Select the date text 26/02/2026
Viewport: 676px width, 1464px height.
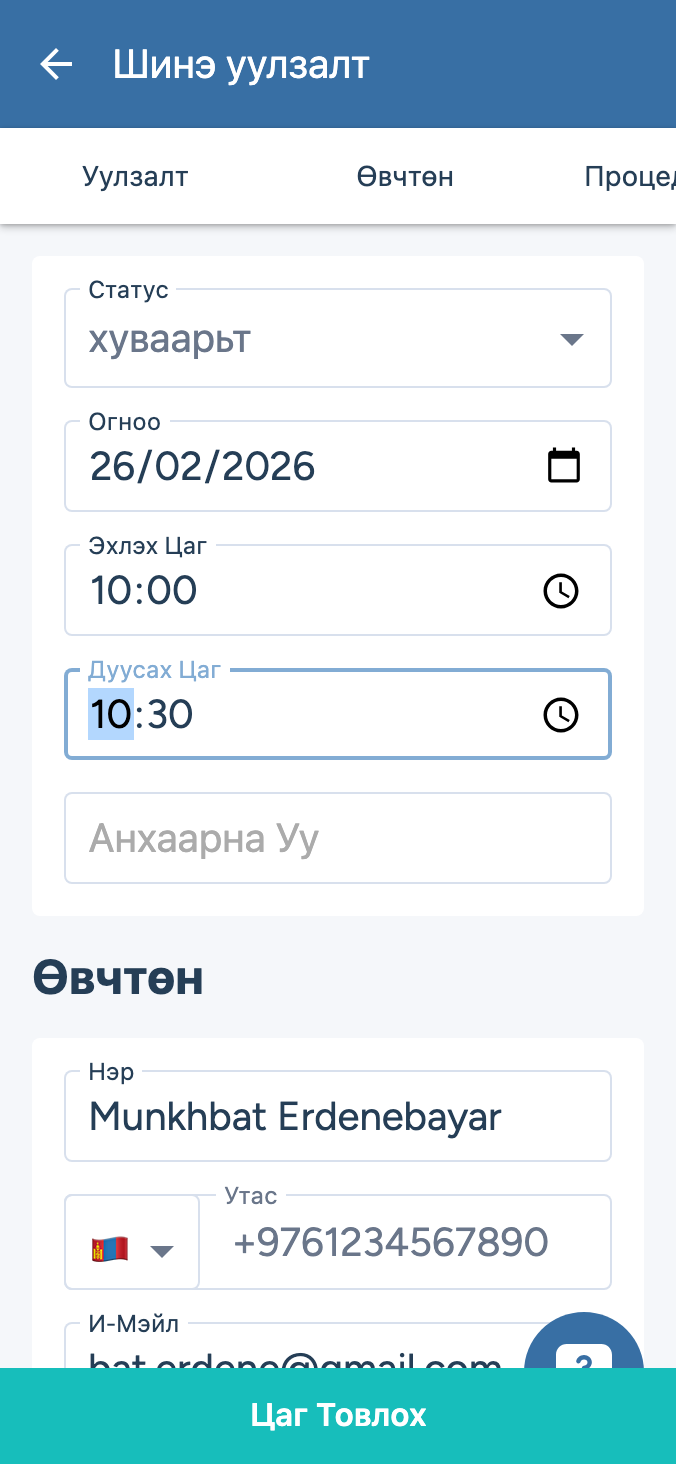click(203, 466)
